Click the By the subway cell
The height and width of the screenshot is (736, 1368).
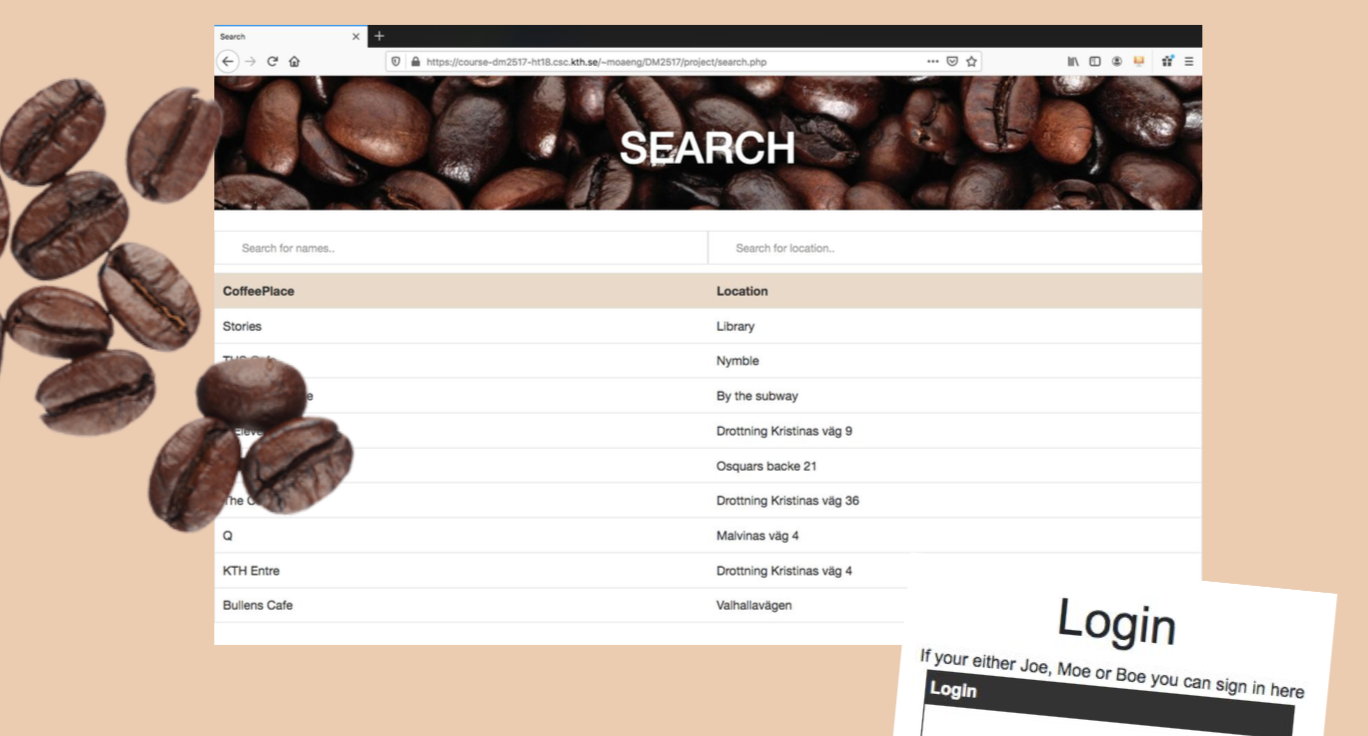click(757, 396)
